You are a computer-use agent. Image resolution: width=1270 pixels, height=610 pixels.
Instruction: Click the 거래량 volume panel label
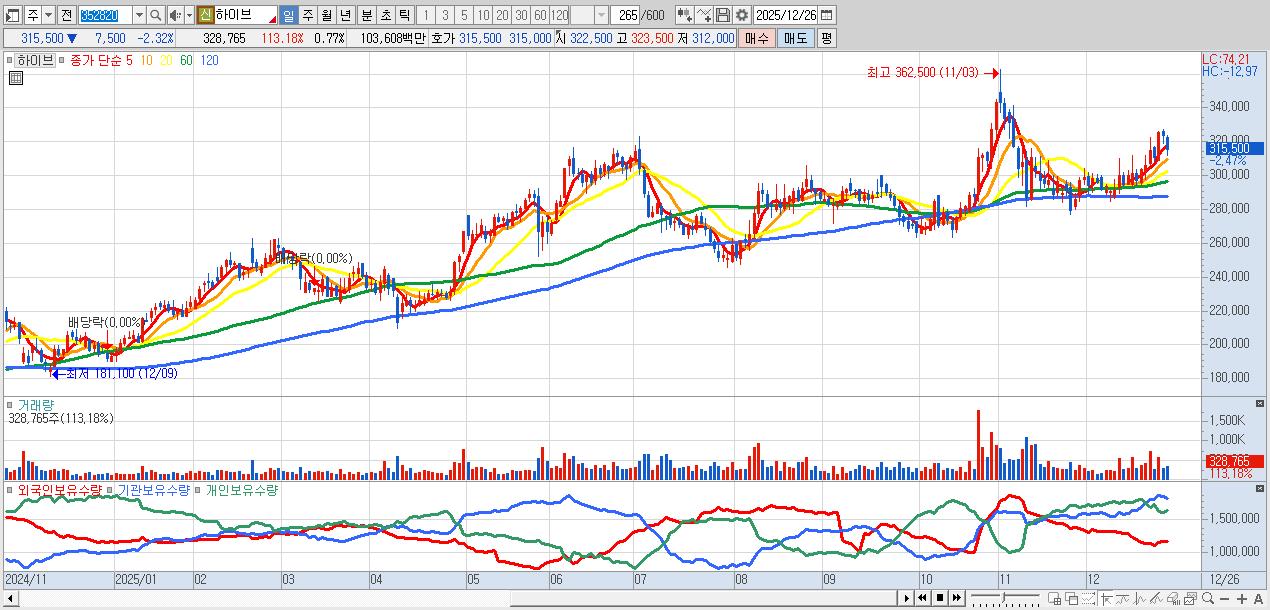(x=36, y=405)
